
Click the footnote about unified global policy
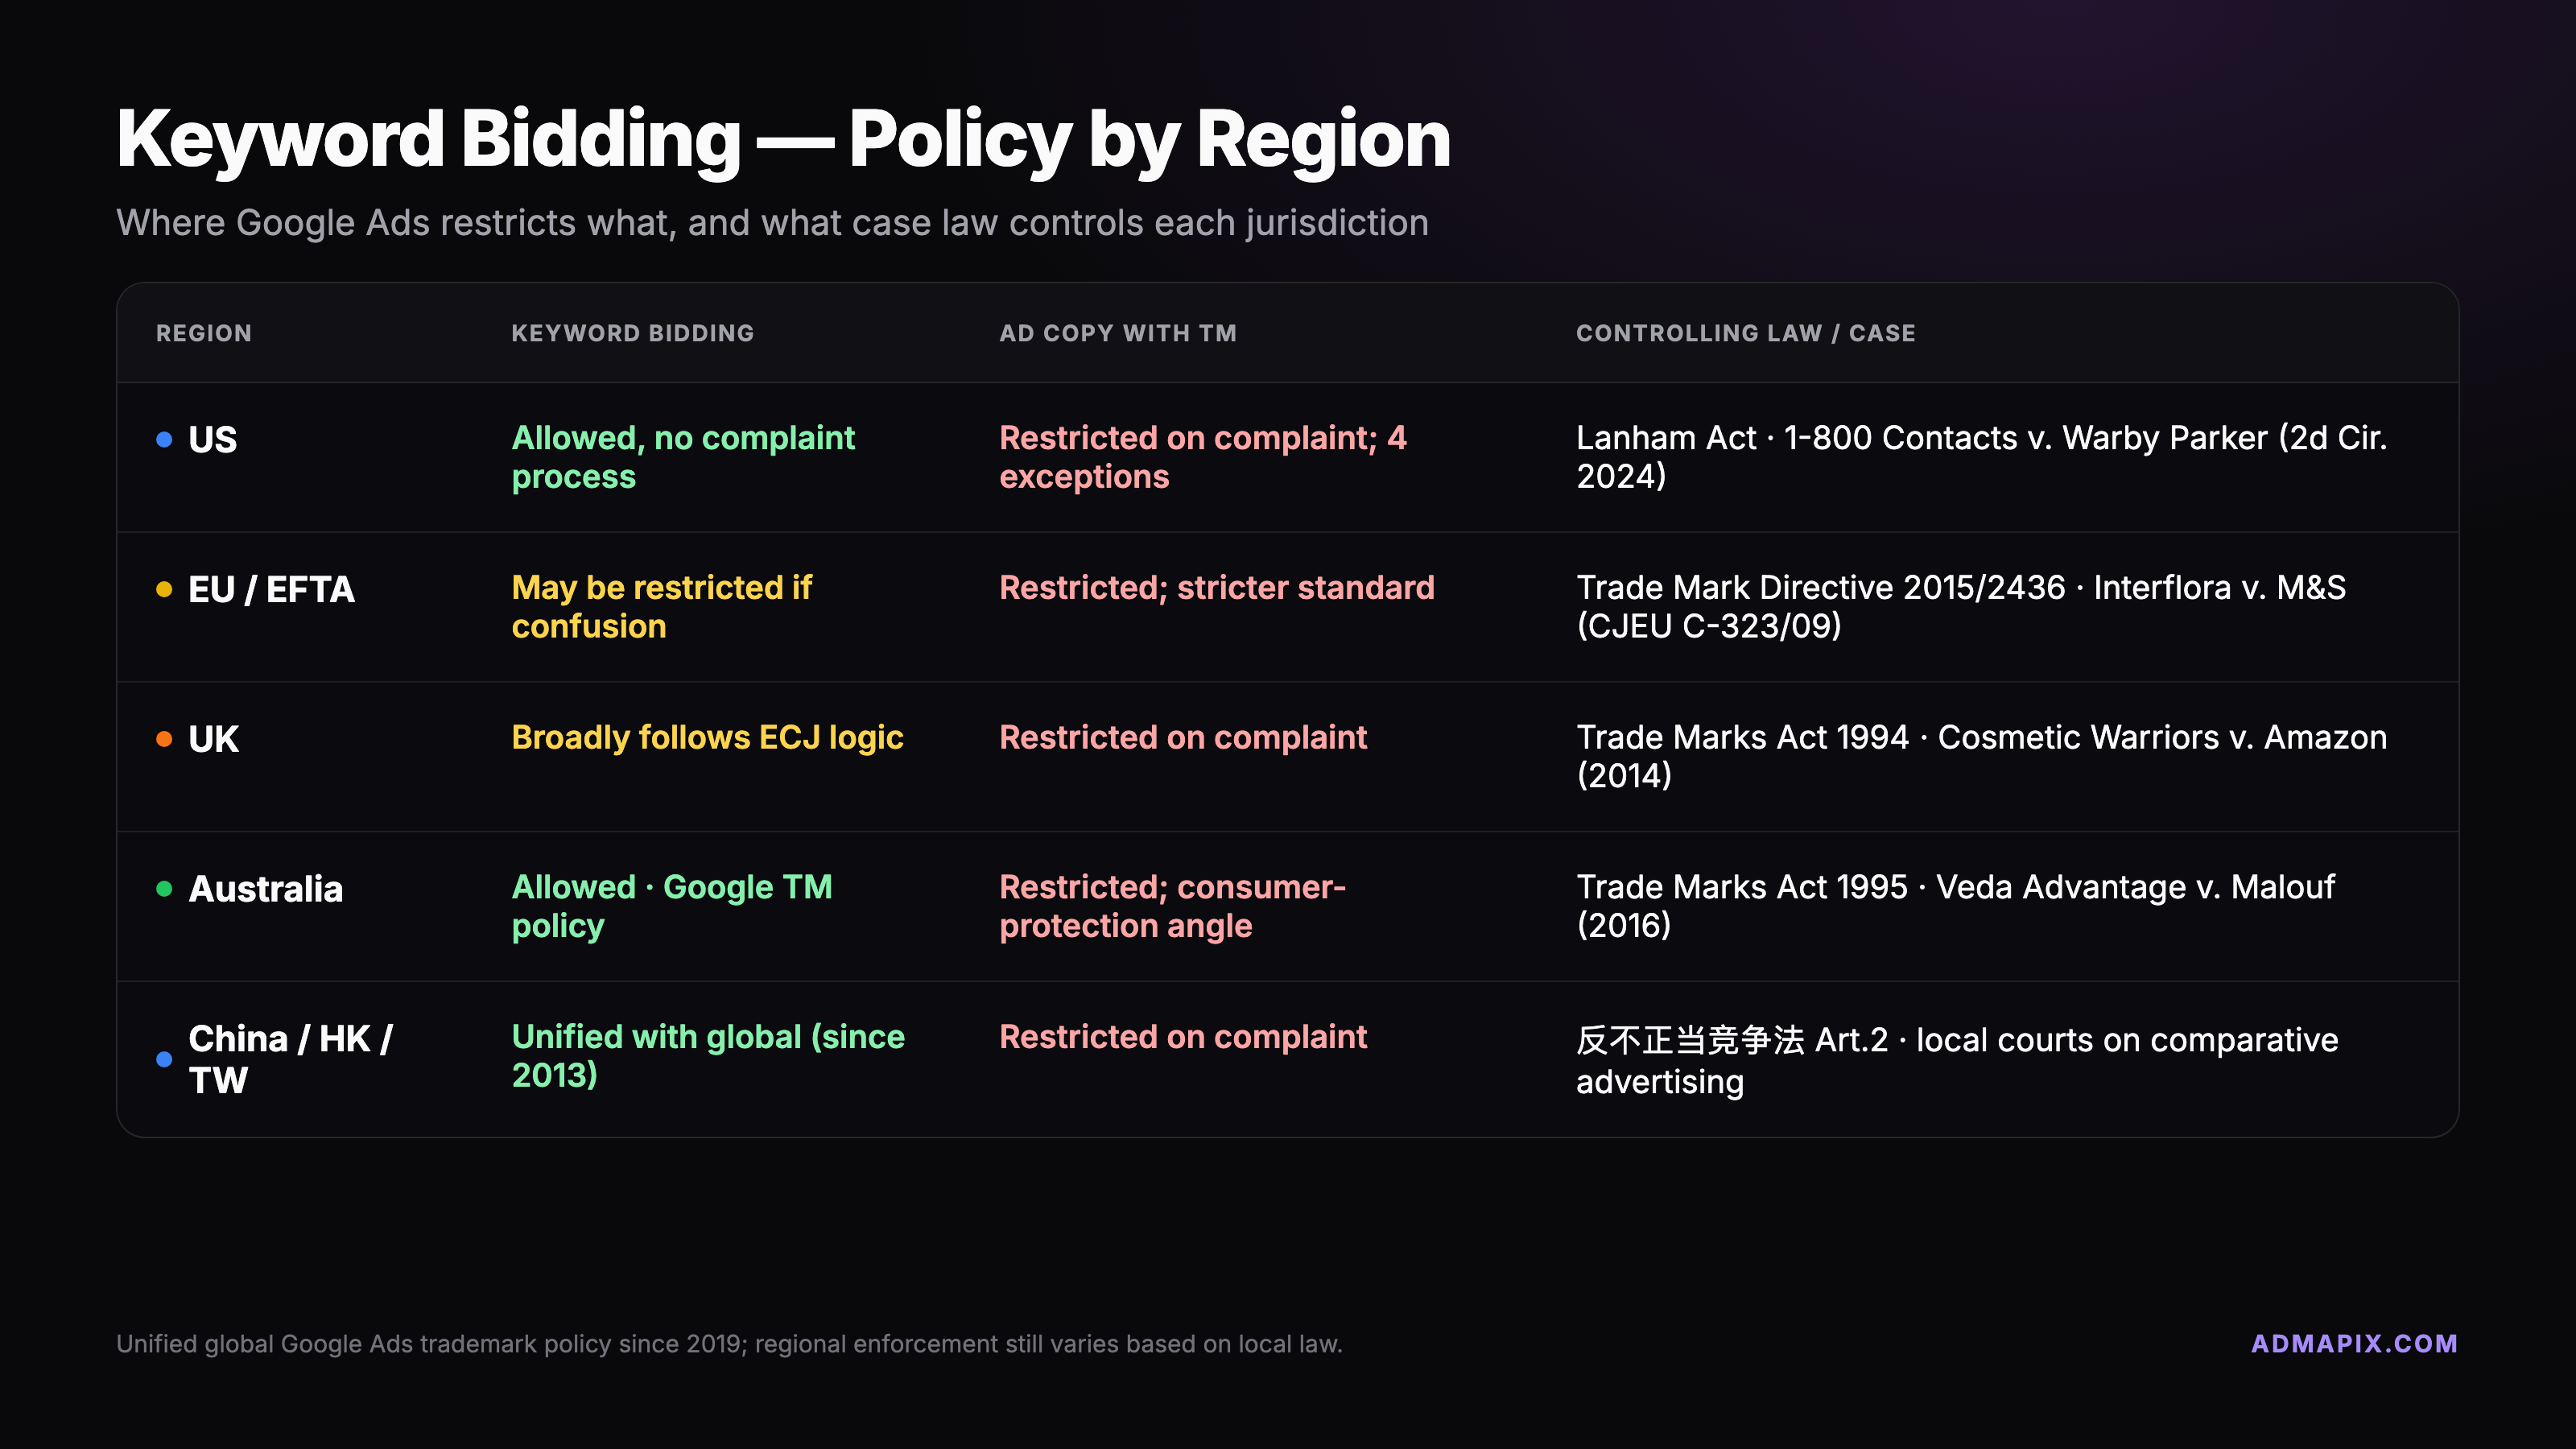pos(729,1344)
